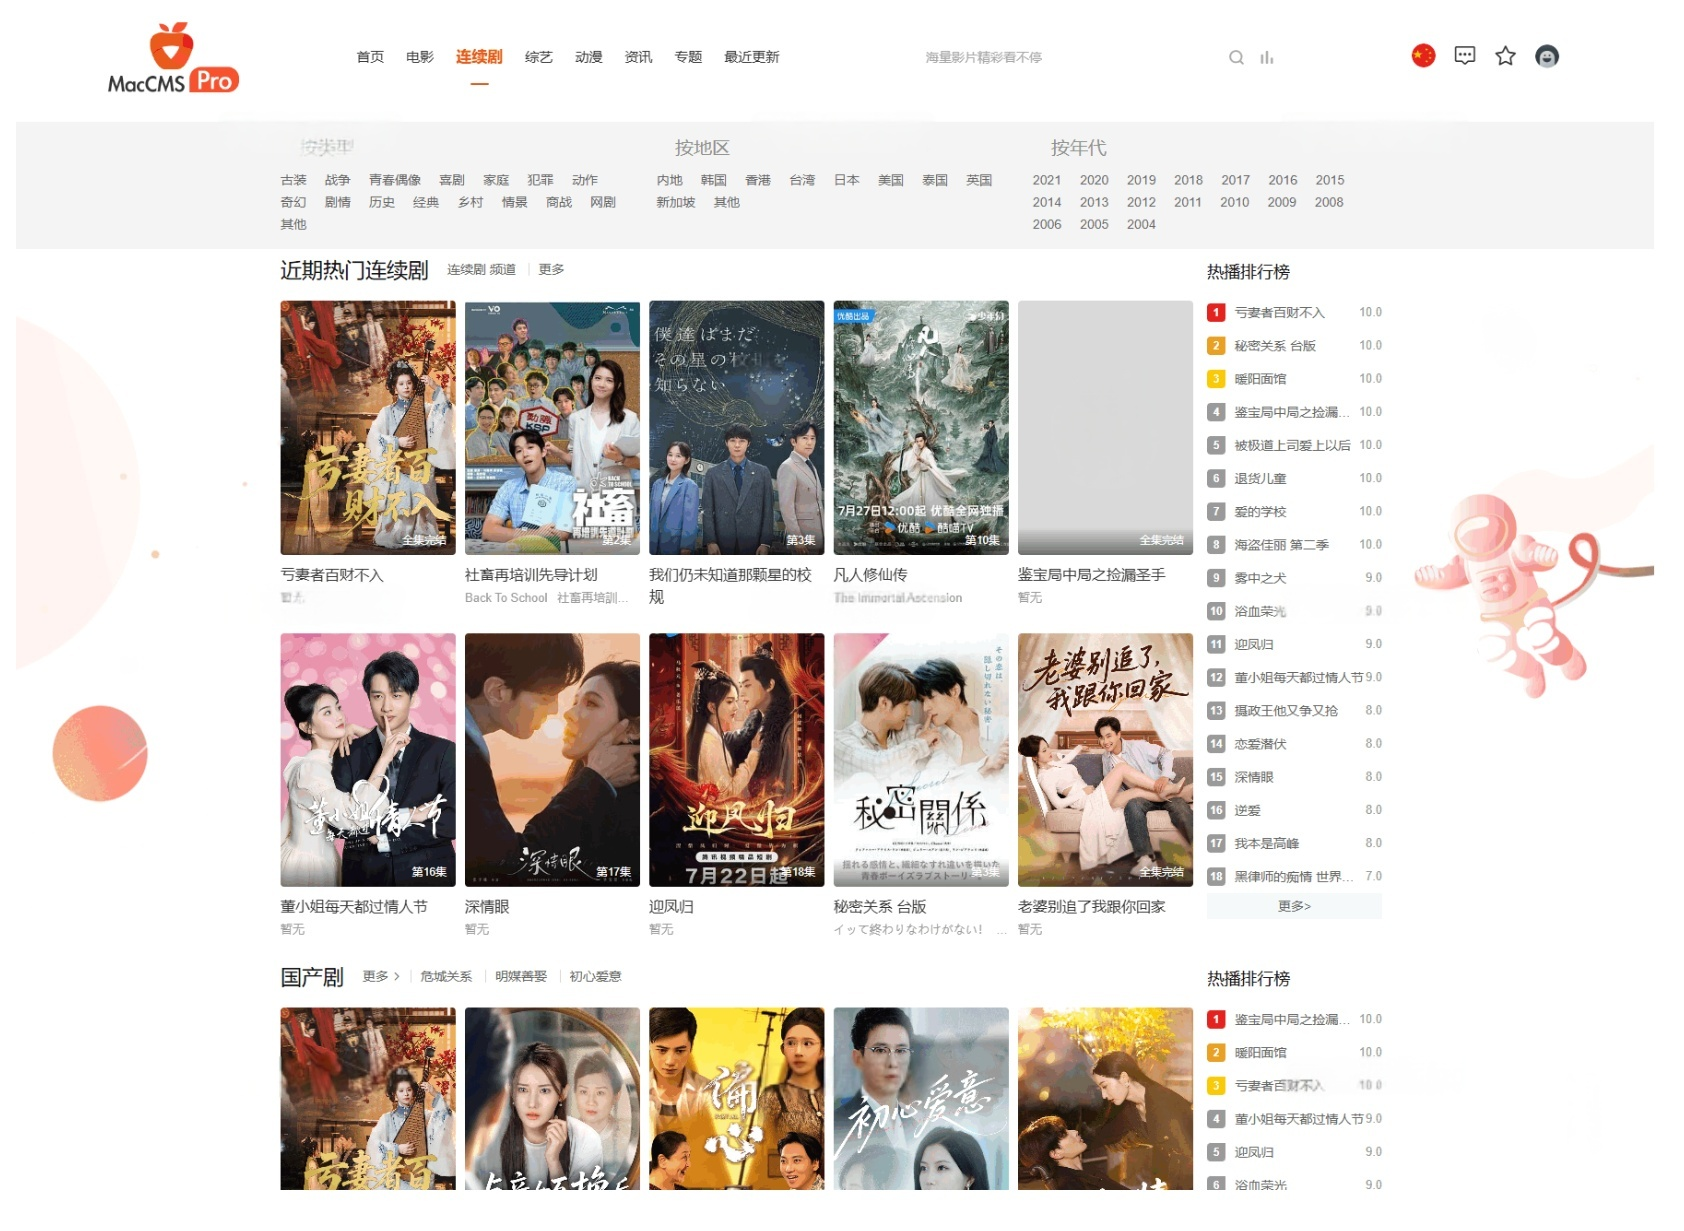
Task: Click title 我们仍未知道那颗星的校规
Action: click(x=731, y=585)
